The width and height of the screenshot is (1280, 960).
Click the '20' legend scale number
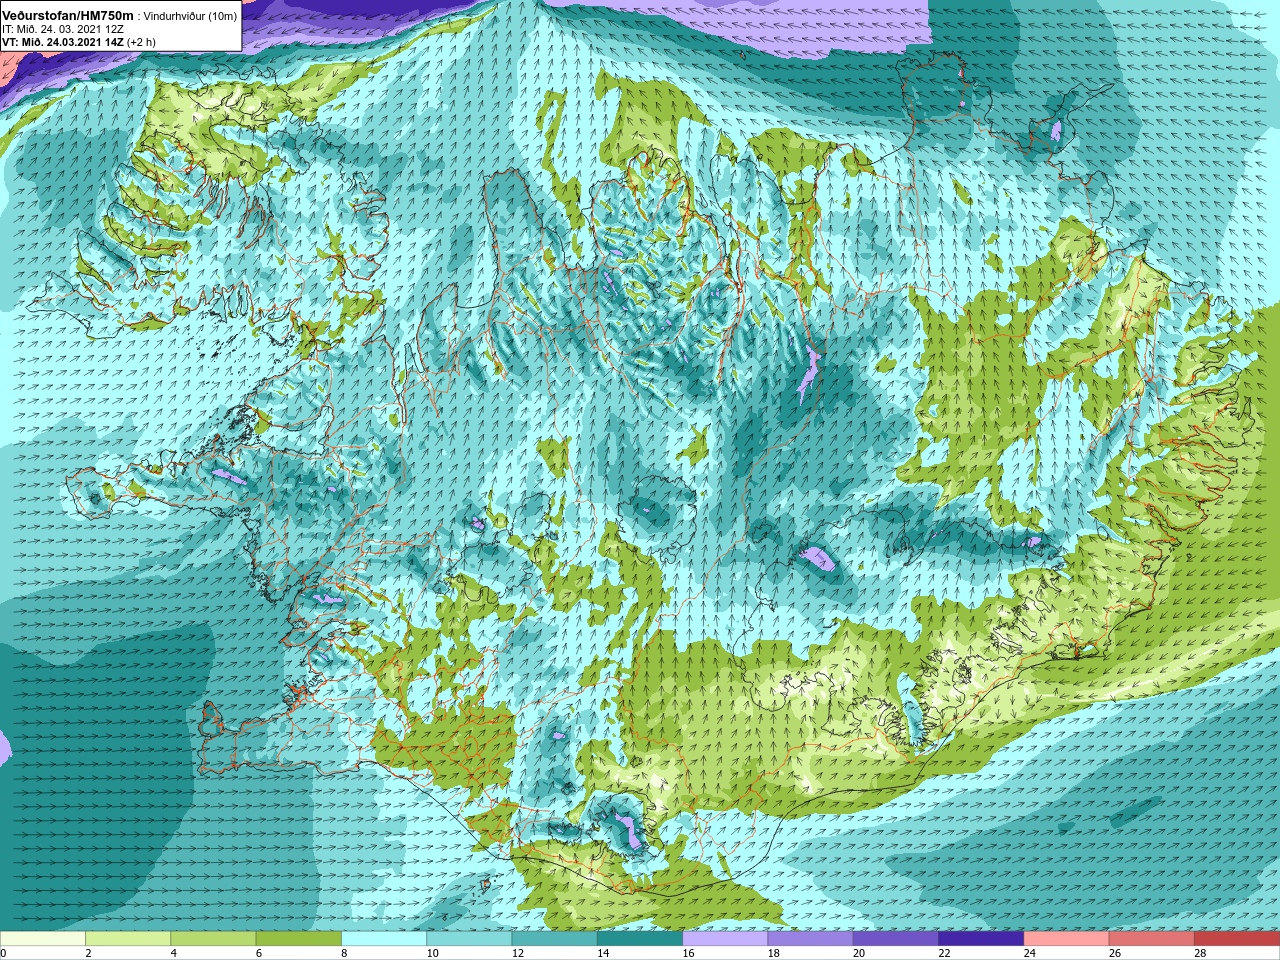tap(860, 953)
